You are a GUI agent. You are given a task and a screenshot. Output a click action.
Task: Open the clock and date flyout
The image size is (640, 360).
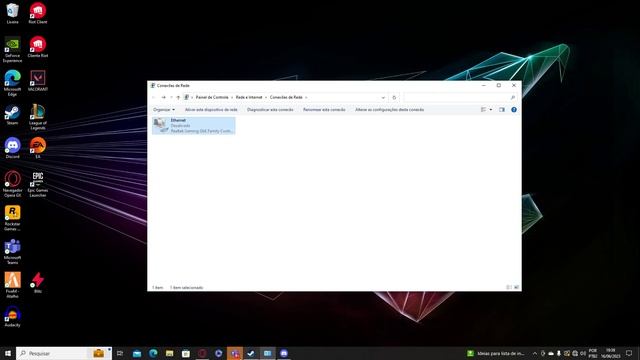coord(610,353)
